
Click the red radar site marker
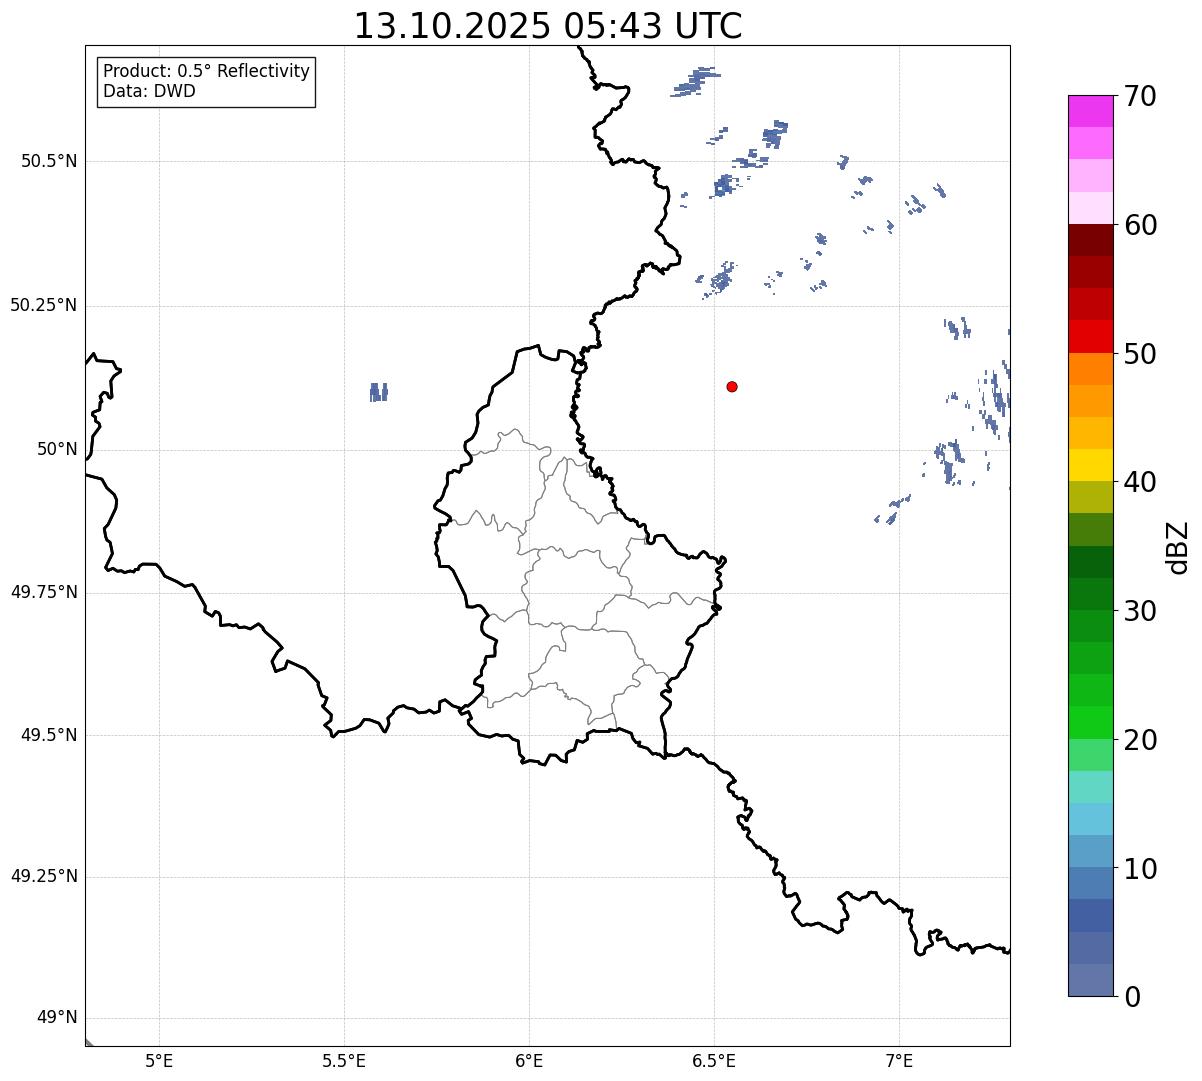(732, 386)
